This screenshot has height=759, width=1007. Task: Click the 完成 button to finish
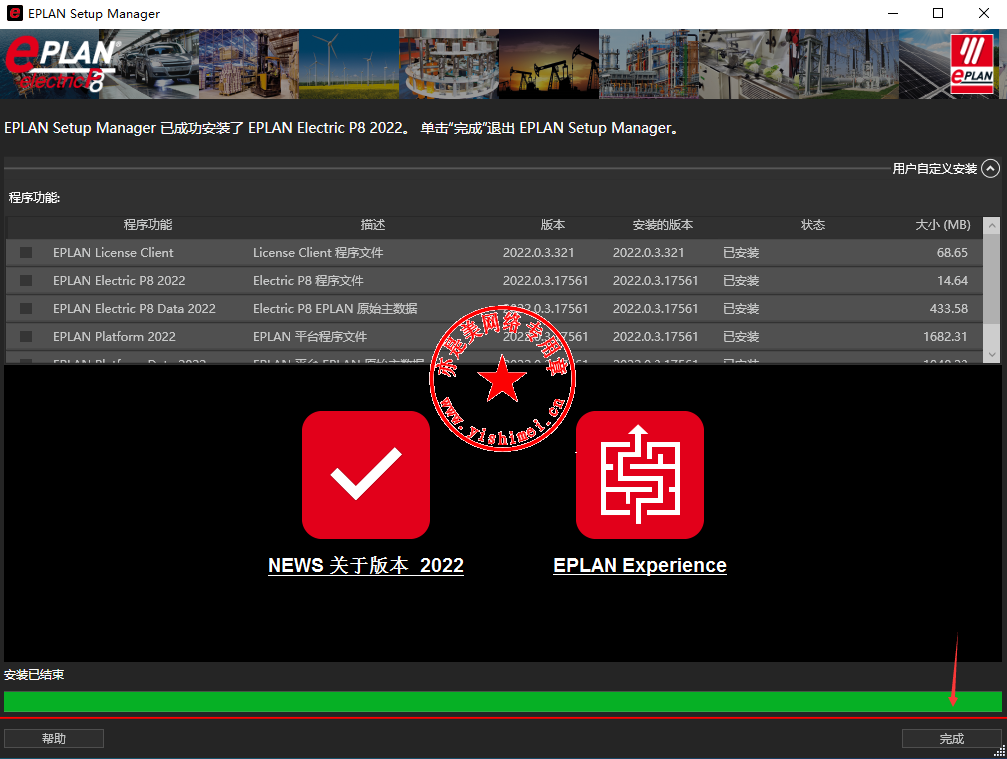coord(952,738)
